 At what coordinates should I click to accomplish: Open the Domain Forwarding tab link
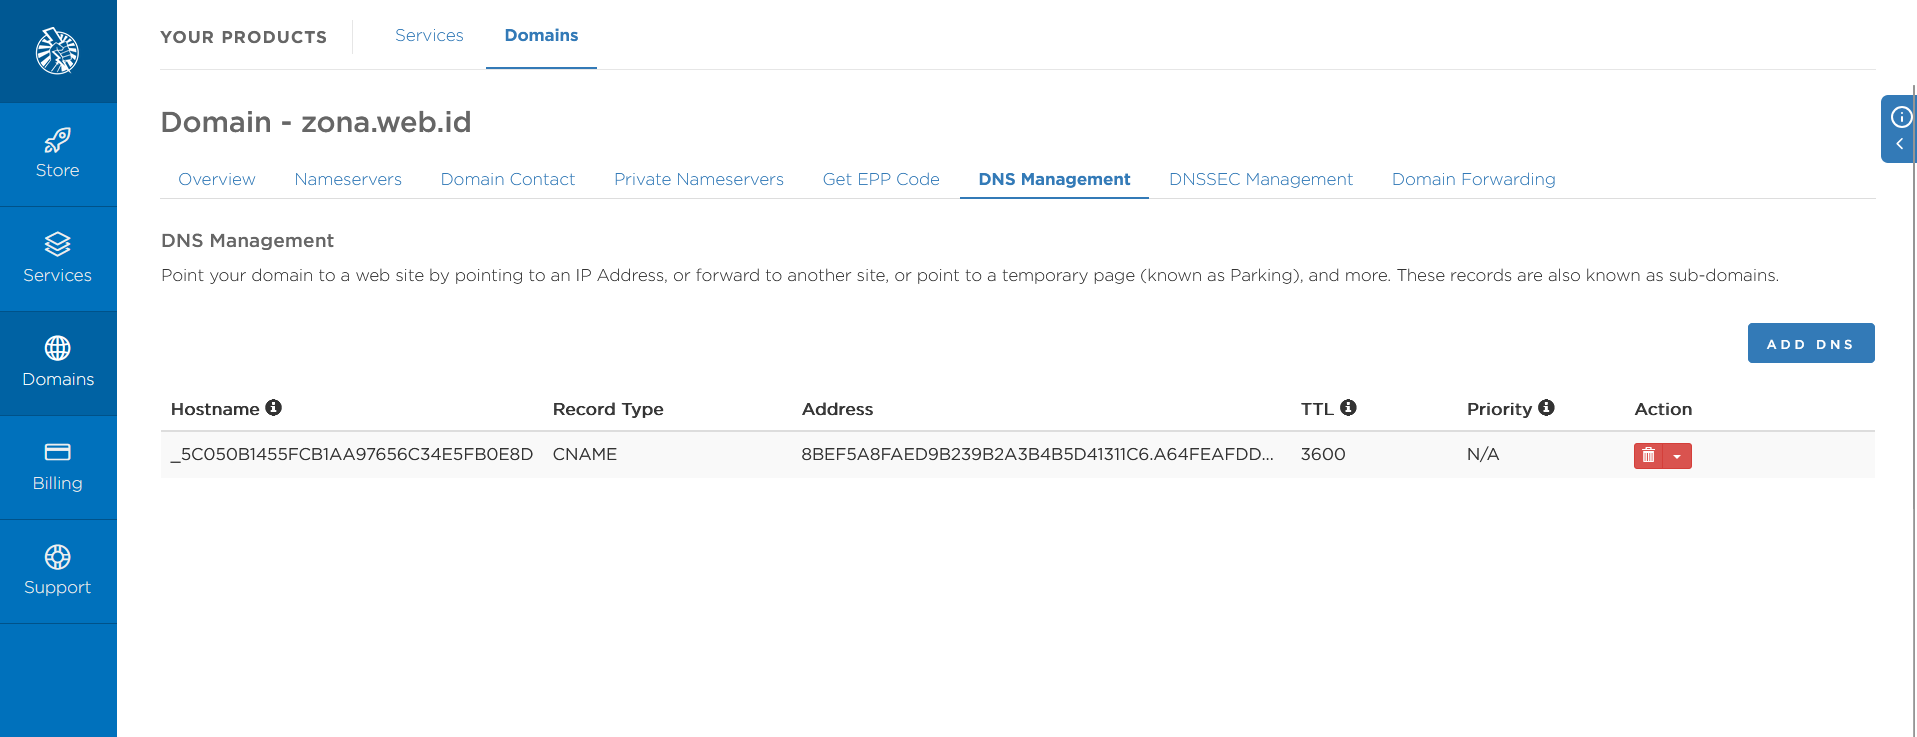(1473, 179)
